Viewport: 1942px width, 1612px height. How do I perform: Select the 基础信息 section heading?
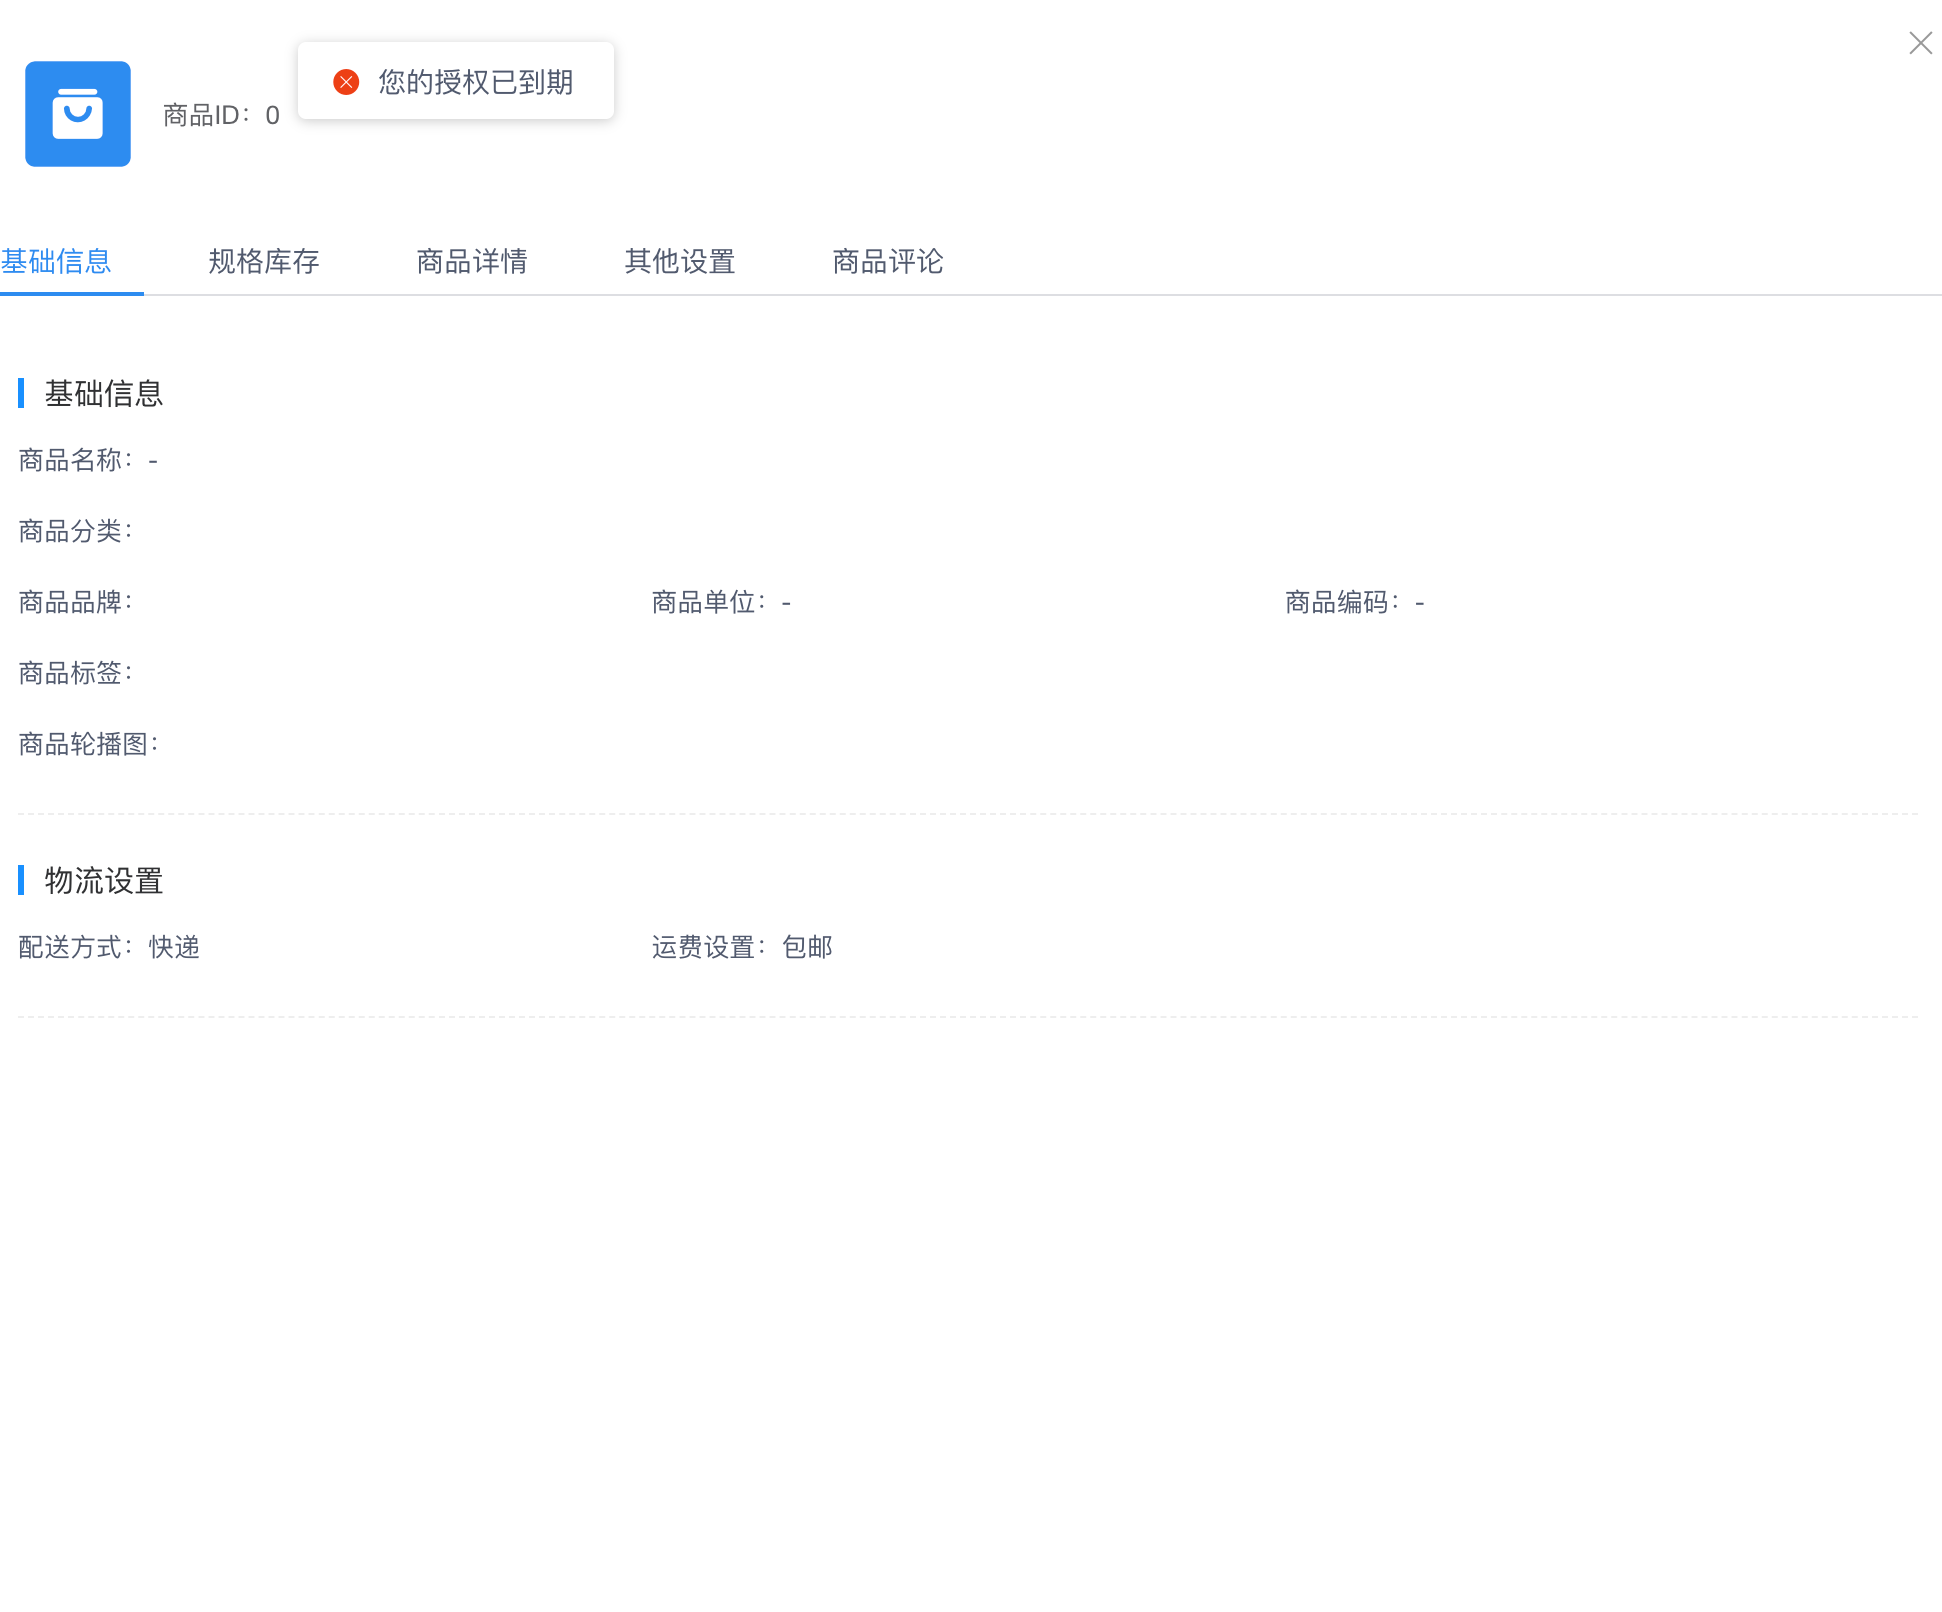104,394
